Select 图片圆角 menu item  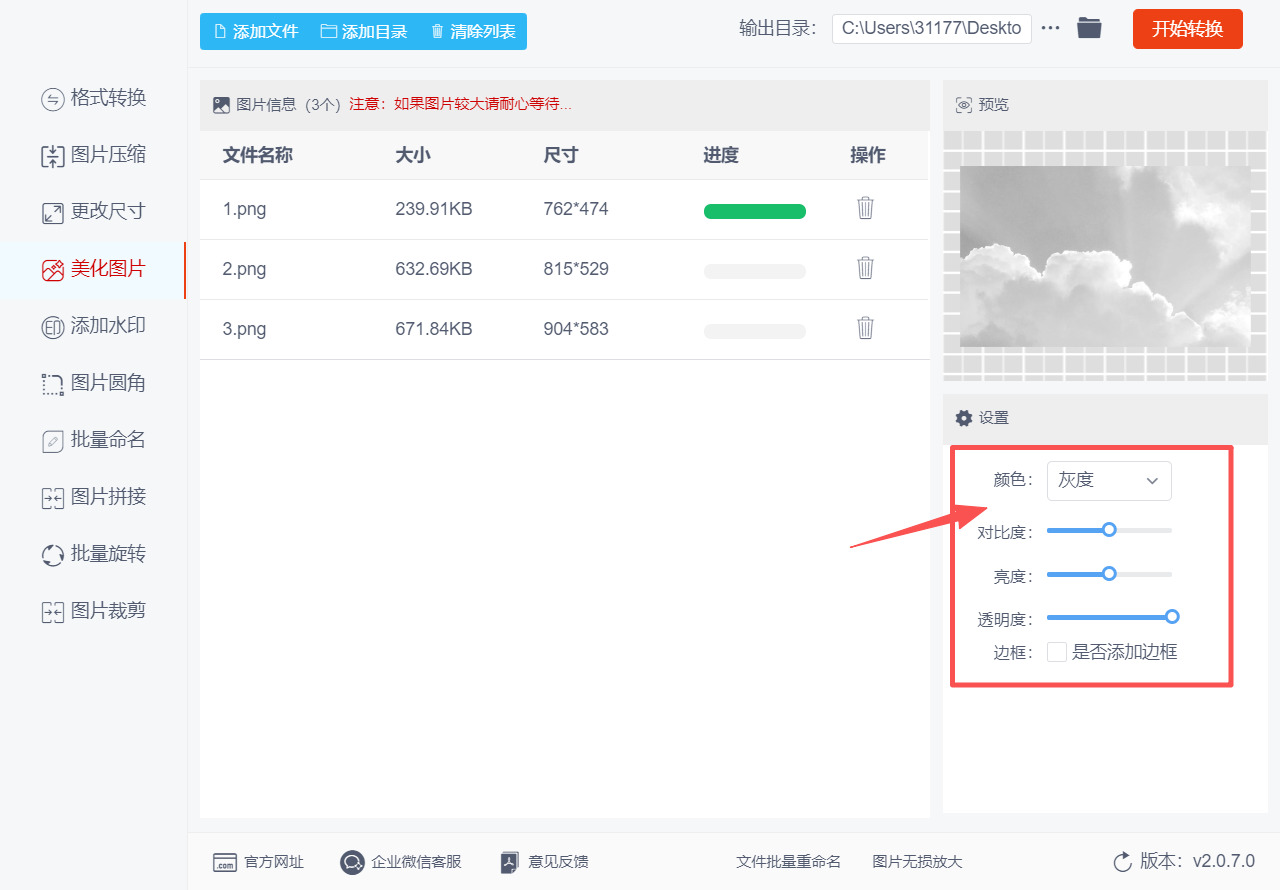pos(93,383)
